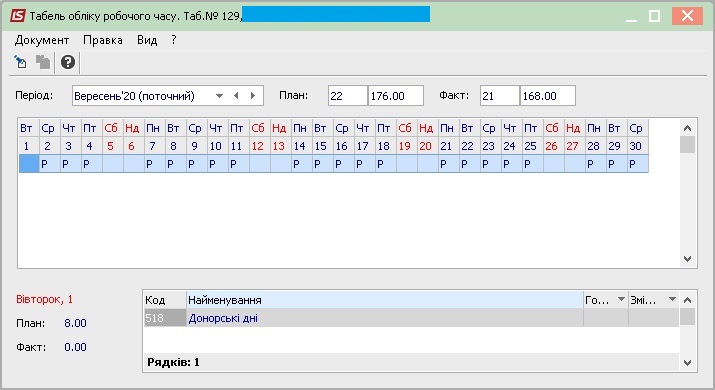The width and height of the screenshot is (715, 390).
Task: Open the Змі... column filter dropdown
Action: click(672, 300)
